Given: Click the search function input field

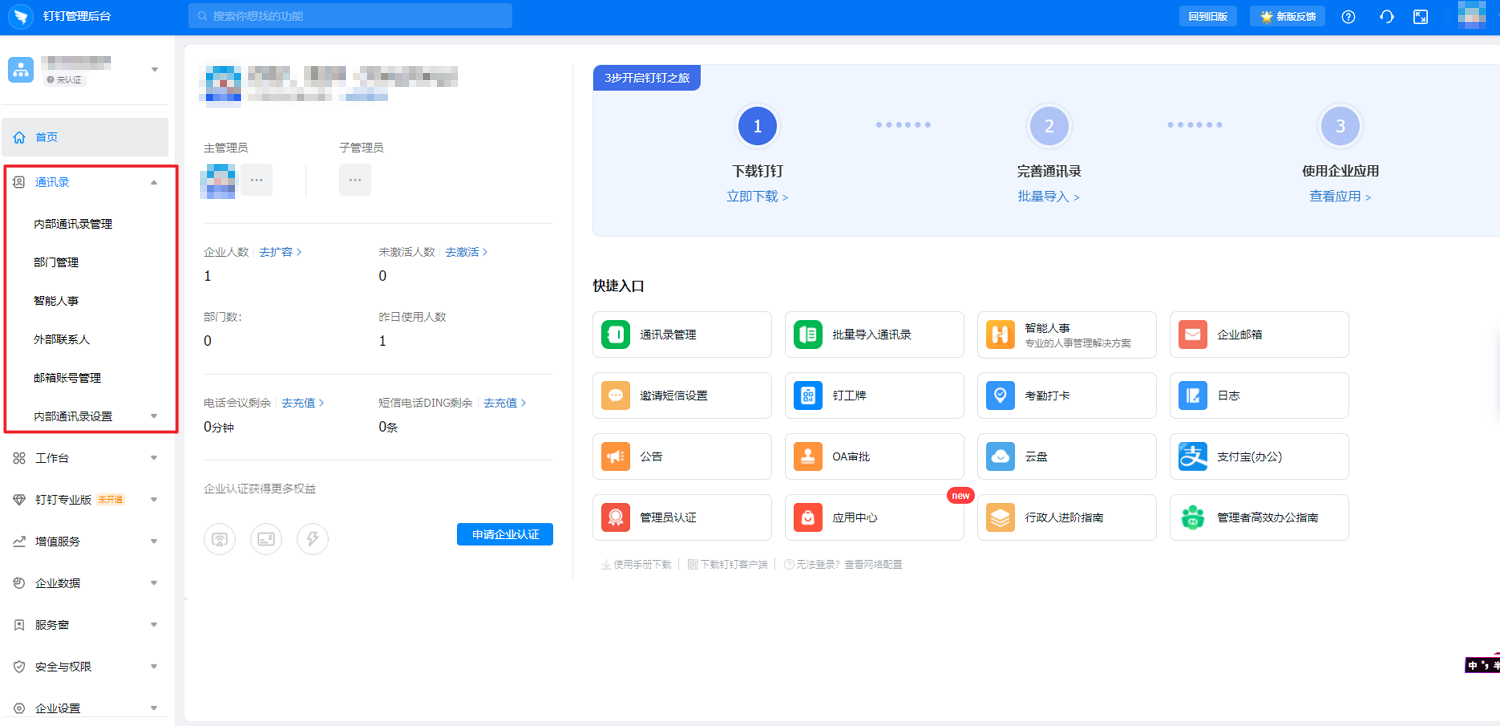Looking at the screenshot, I should [x=350, y=16].
